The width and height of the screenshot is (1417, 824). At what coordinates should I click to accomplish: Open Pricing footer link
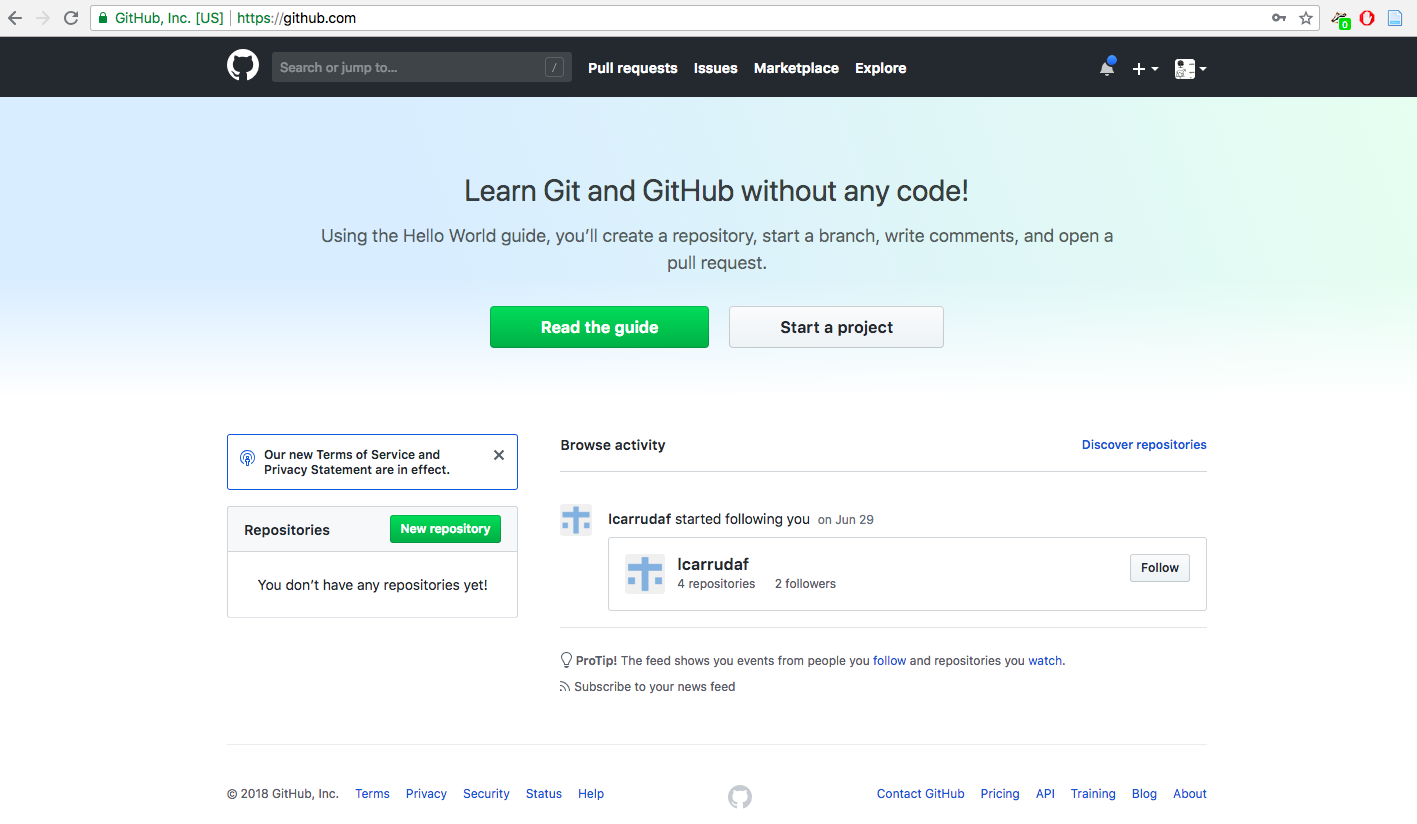(x=1000, y=794)
